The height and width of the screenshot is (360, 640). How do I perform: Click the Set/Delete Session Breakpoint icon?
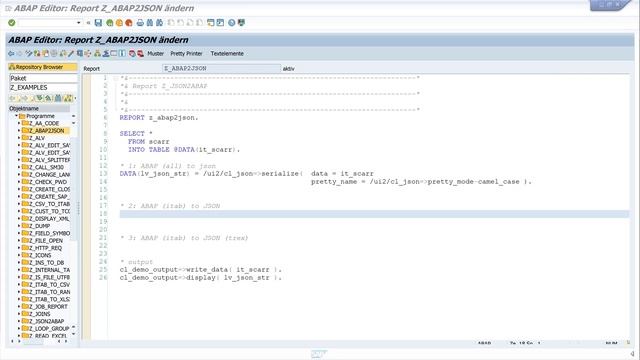coord(132,53)
